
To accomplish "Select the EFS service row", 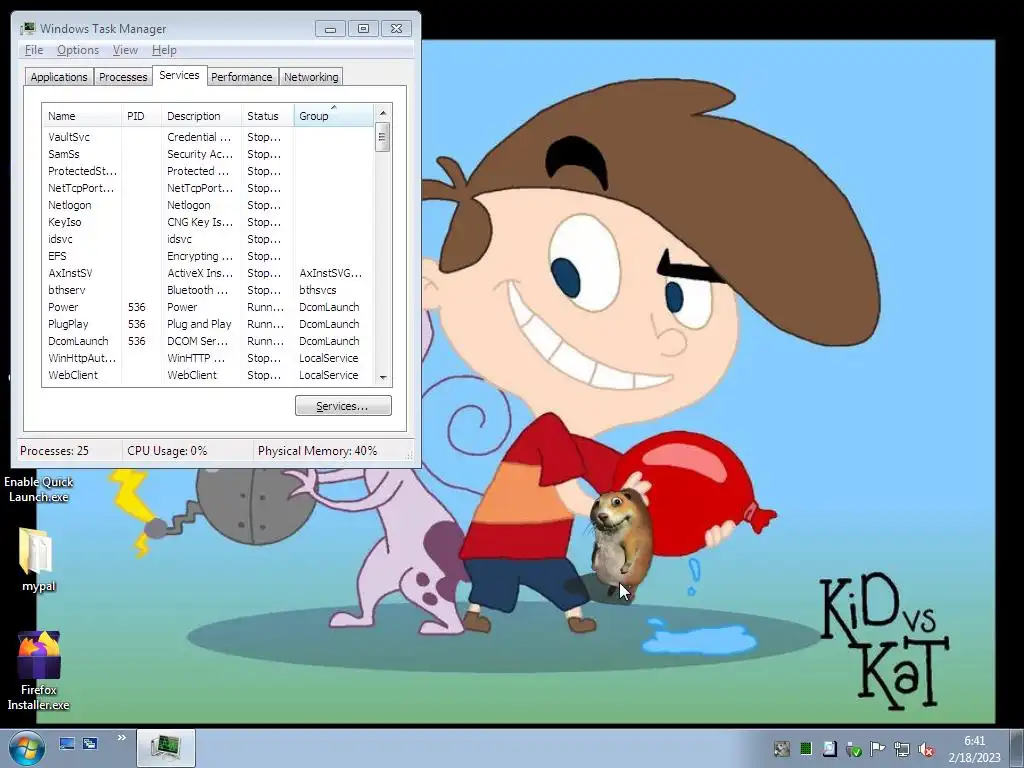I will point(208,256).
